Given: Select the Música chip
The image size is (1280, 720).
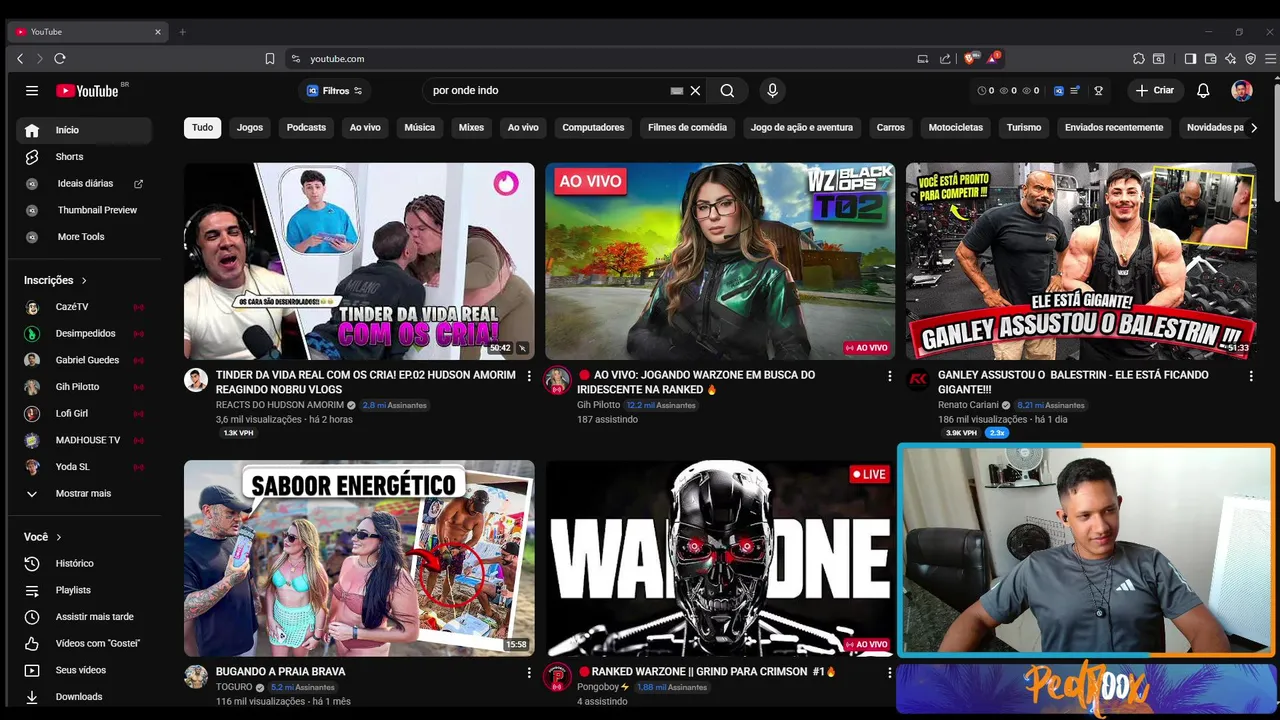Looking at the screenshot, I should tap(419, 128).
